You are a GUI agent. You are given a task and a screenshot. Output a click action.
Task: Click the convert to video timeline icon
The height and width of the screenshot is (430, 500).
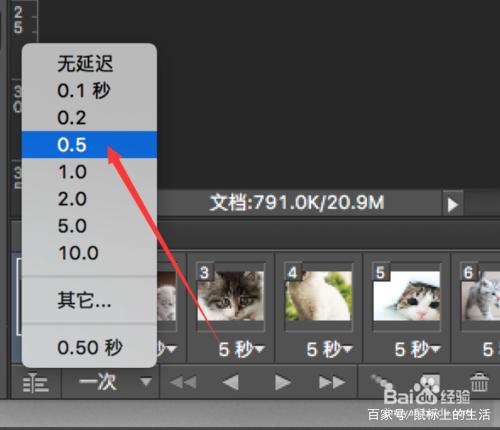pyautogui.click(x=36, y=383)
